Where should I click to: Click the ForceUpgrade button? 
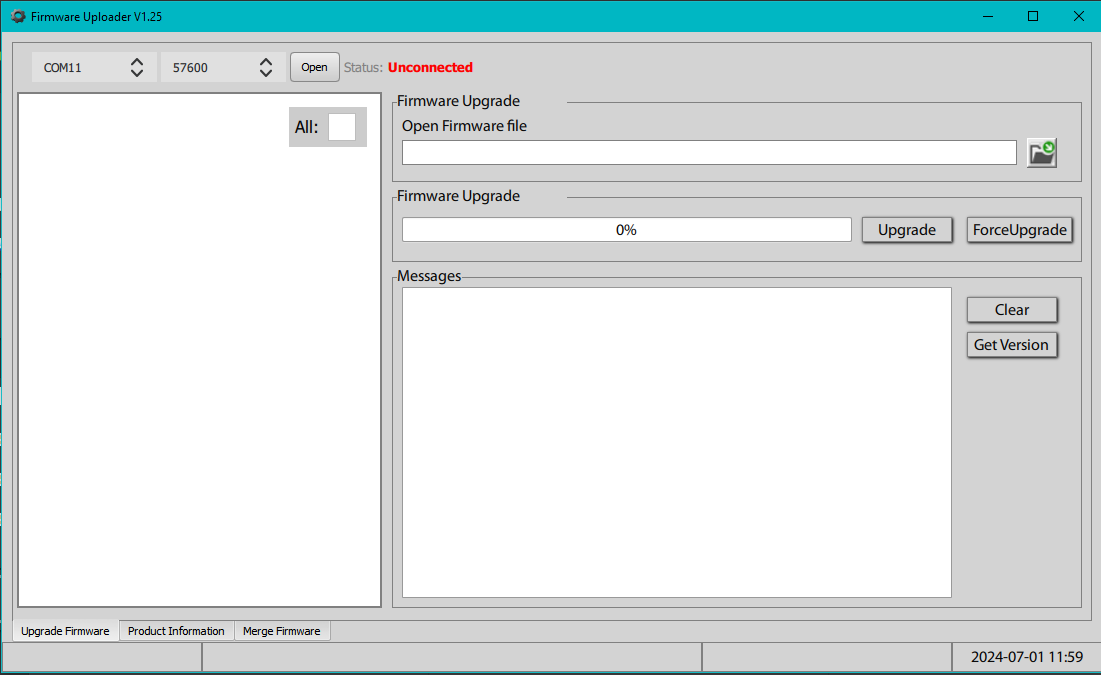coord(1020,229)
